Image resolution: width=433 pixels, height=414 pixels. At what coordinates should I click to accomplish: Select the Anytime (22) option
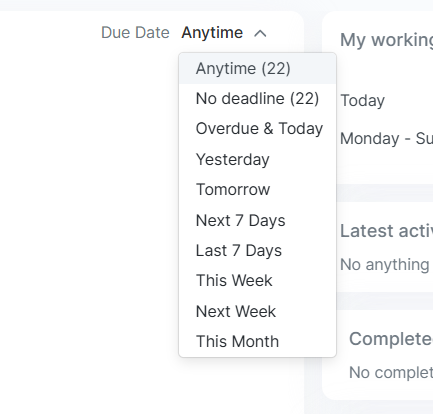pos(257,69)
